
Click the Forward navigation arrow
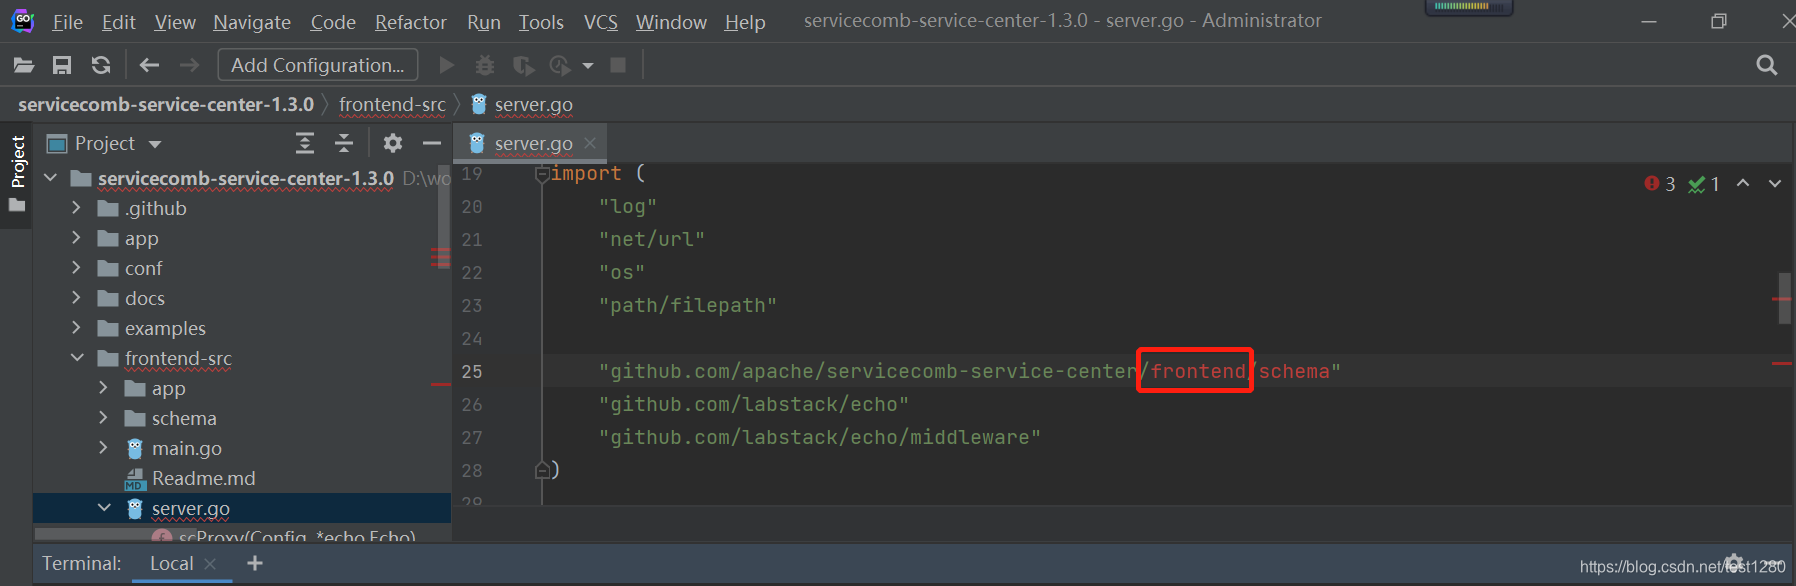tap(189, 65)
